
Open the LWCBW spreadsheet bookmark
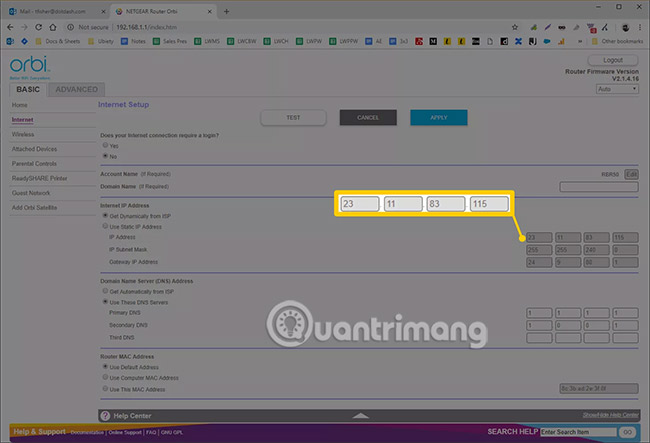click(242, 41)
